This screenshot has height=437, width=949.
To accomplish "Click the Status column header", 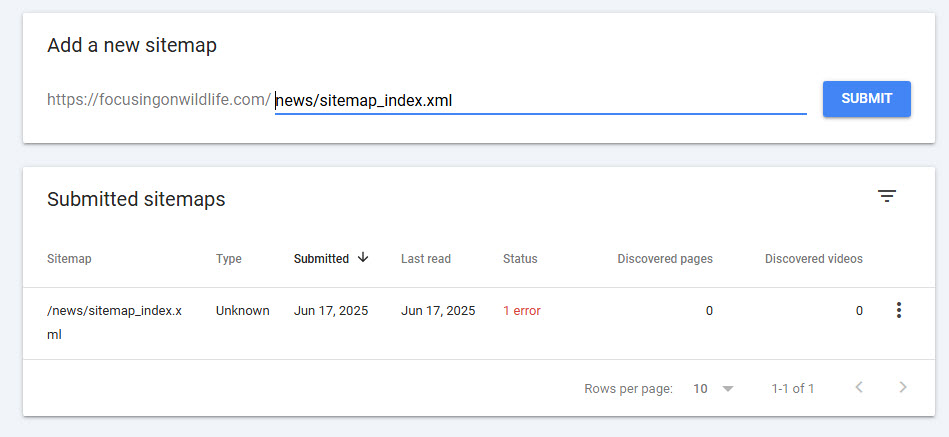I will [x=520, y=259].
